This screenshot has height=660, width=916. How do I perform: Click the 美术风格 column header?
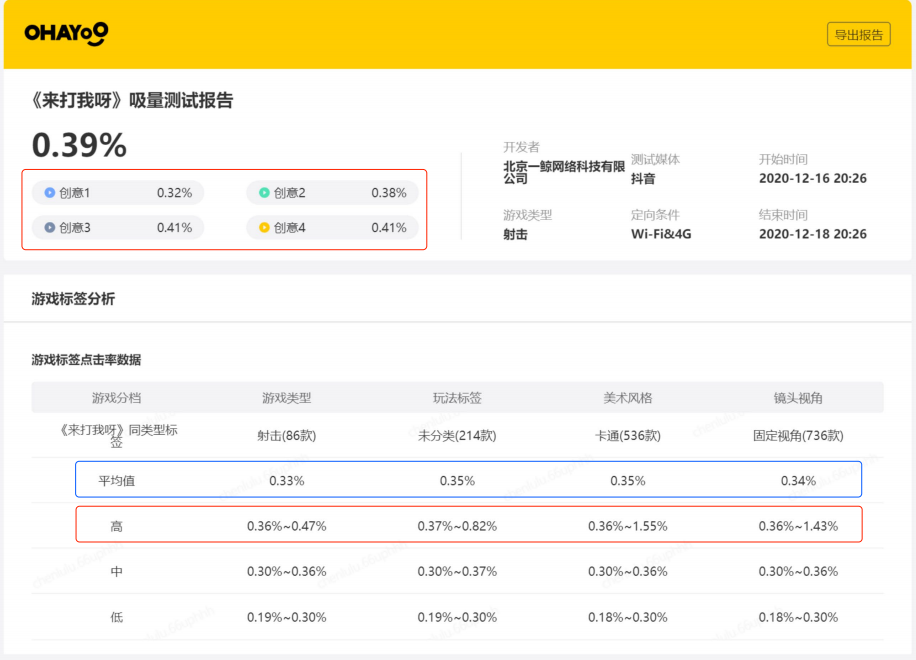tap(628, 398)
